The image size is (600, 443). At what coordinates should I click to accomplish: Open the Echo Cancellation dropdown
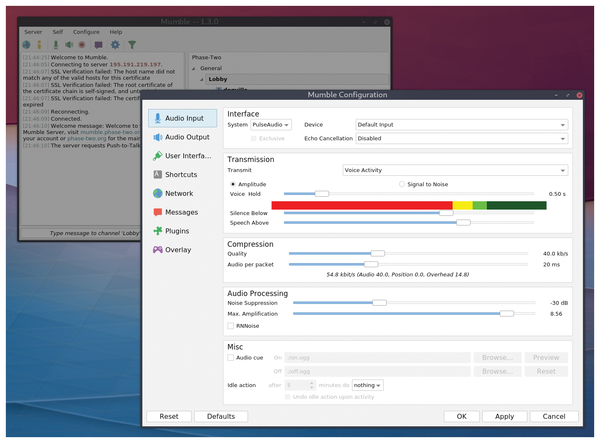pyautogui.click(x=461, y=138)
